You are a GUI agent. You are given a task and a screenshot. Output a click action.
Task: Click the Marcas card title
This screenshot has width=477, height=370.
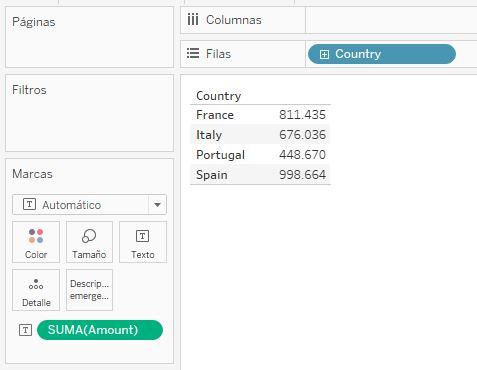point(32,174)
